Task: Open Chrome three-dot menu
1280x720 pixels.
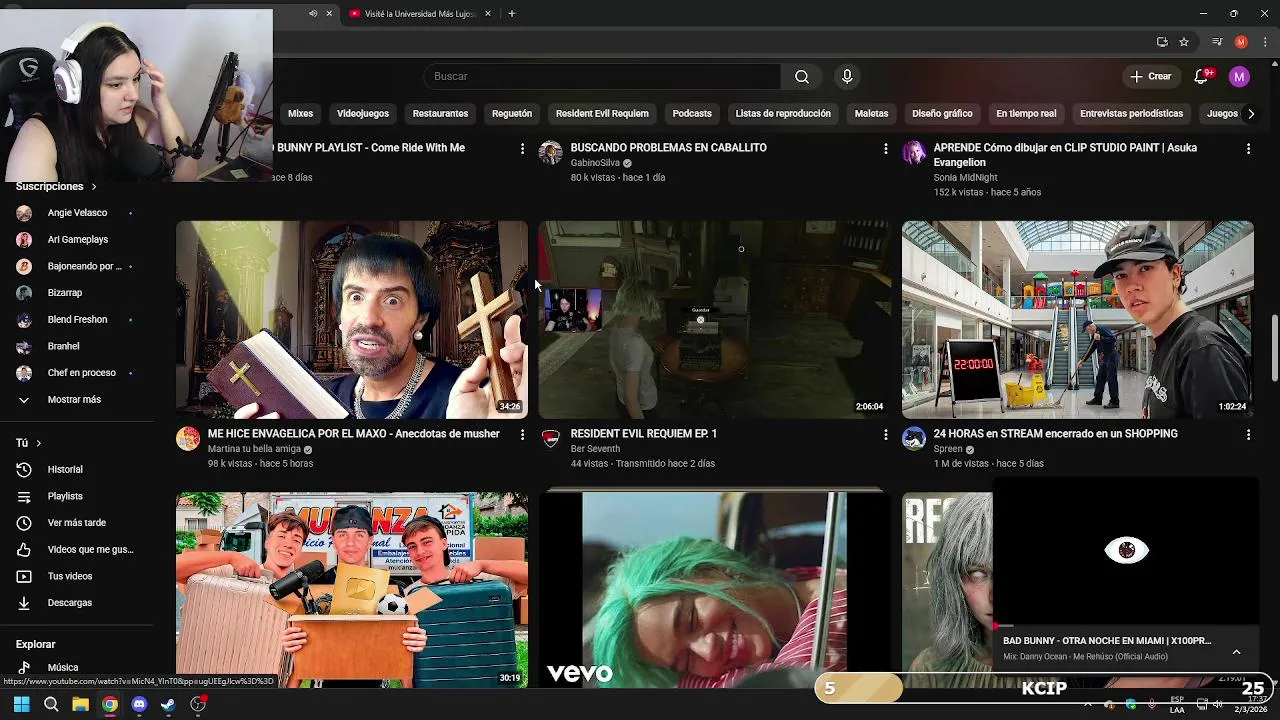Action: coord(1265,42)
